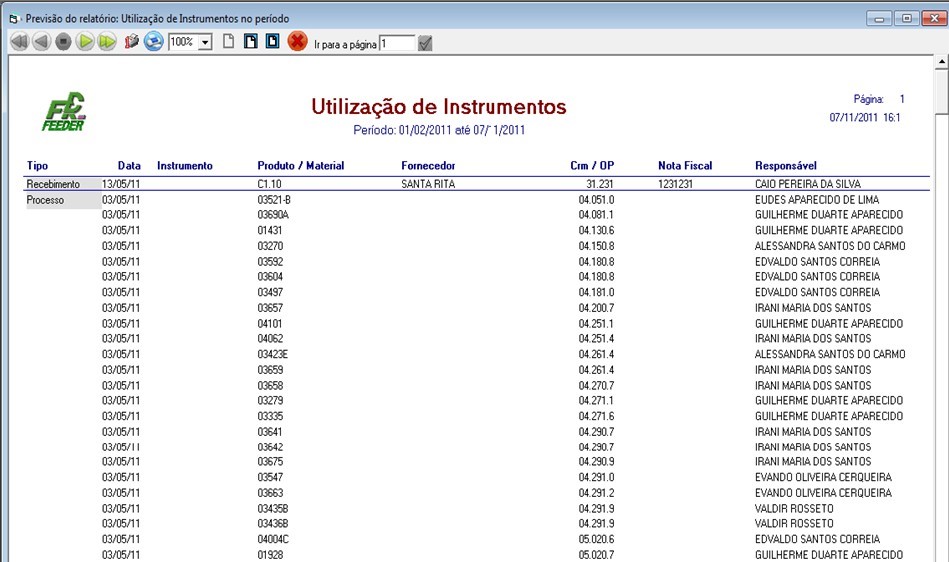
Task: Click OP value '04.051.0'
Action: [x=596, y=200]
